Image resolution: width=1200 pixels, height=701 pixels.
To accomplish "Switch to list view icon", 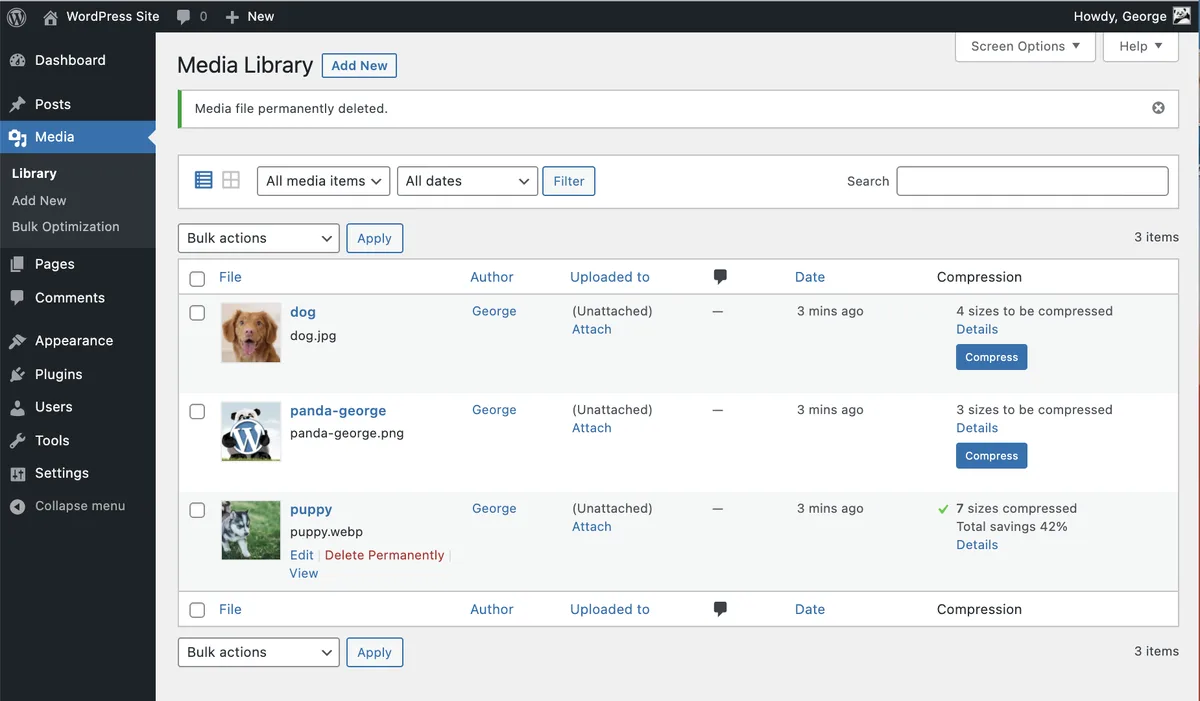I will (x=204, y=180).
